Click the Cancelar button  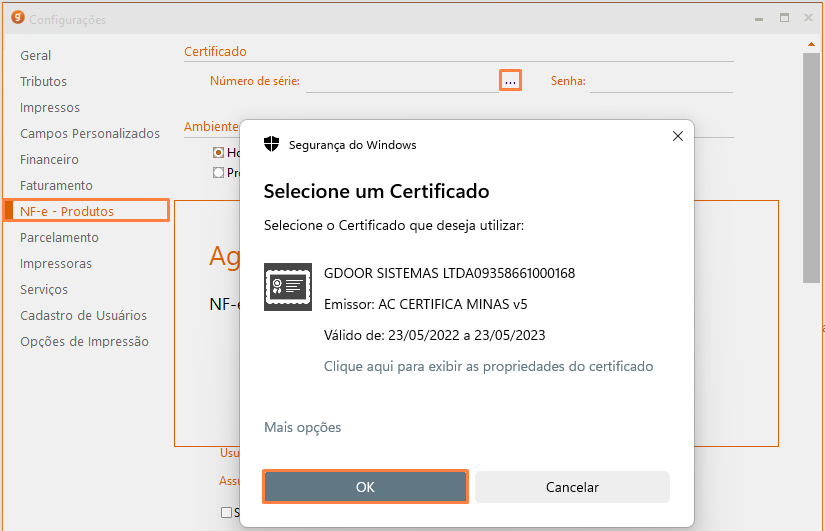click(572, 487)
